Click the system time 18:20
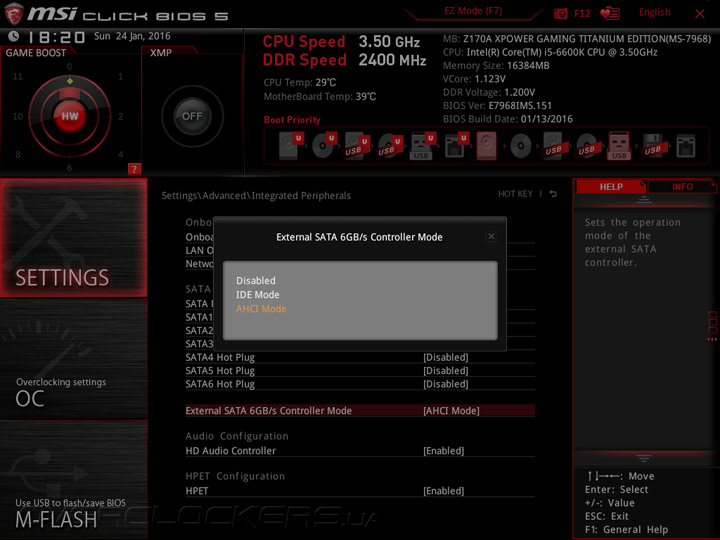The height and width of the screenshot is (540, 720). tap(57, 37)
